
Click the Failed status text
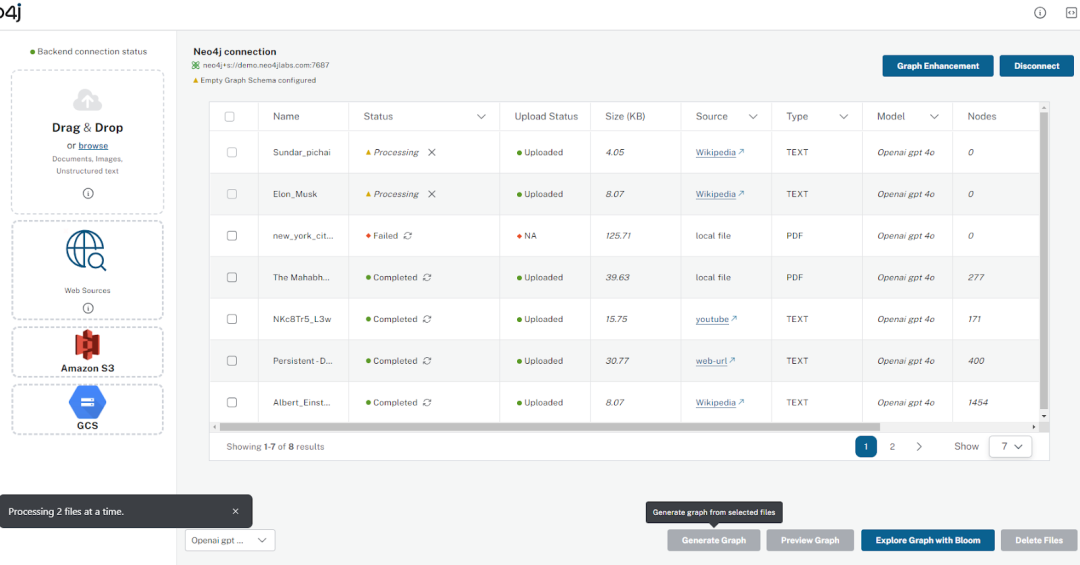click(x=386, y=236)
